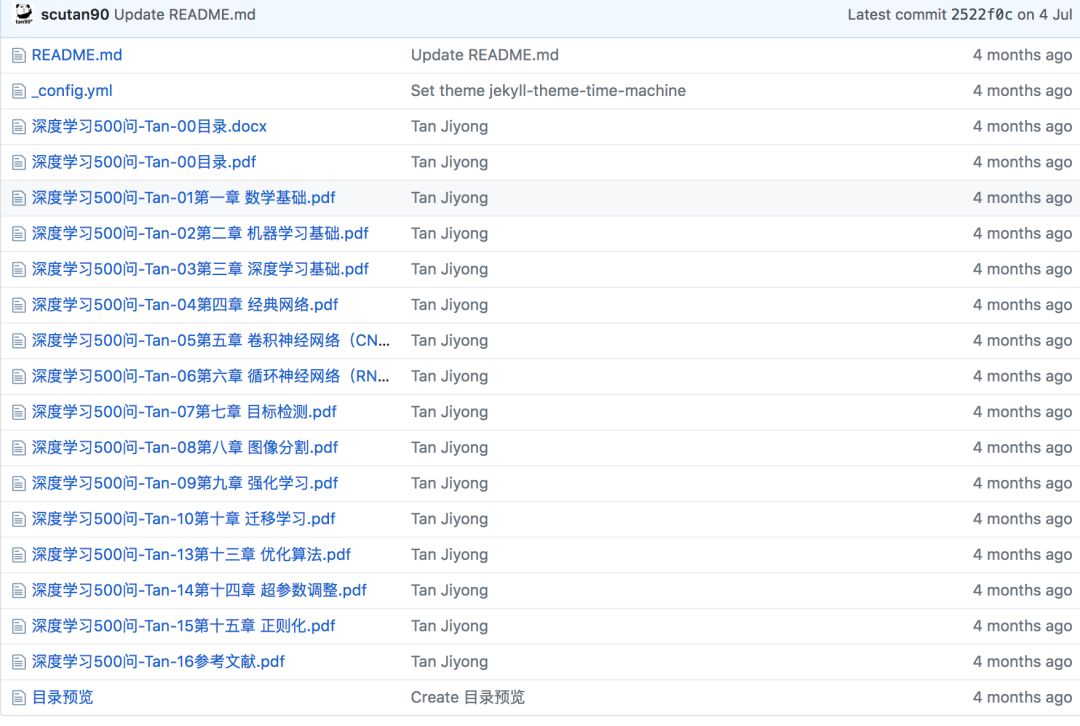Open 深度学习500问-Tan-00目录.pdf file
1080x726 pixels.
(x=144, y=163)
